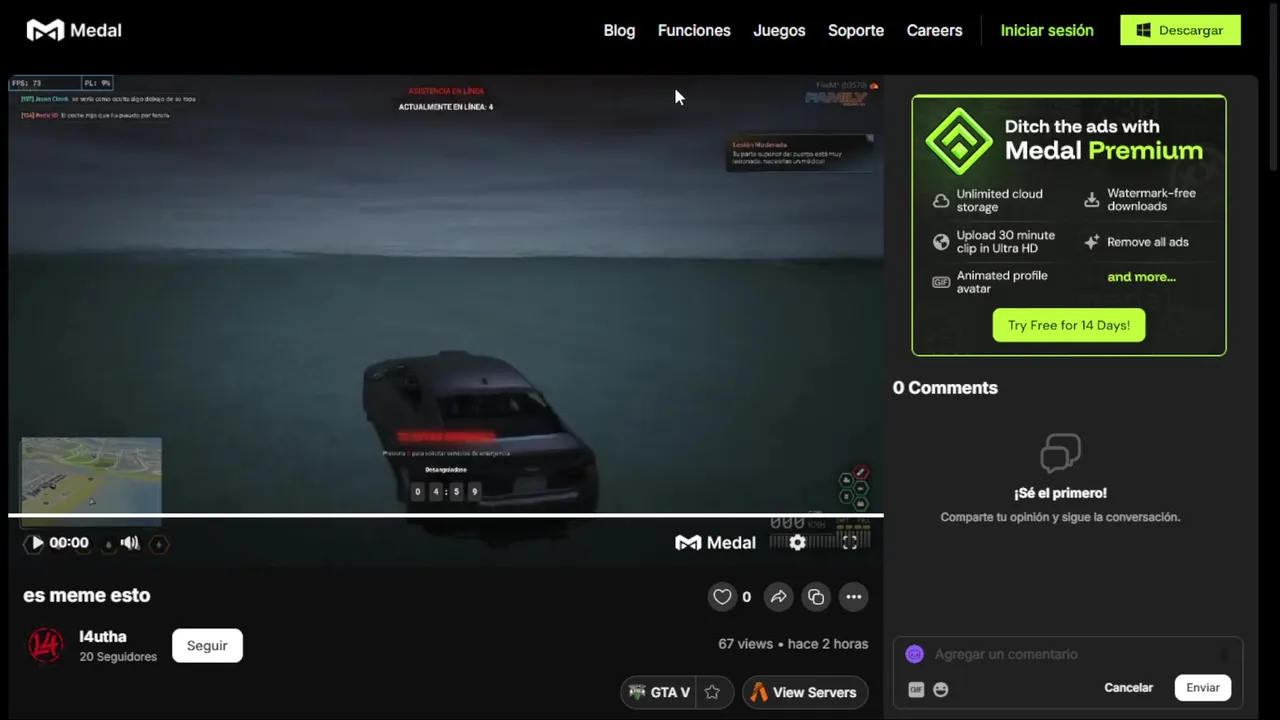Play the video clip

36,543
